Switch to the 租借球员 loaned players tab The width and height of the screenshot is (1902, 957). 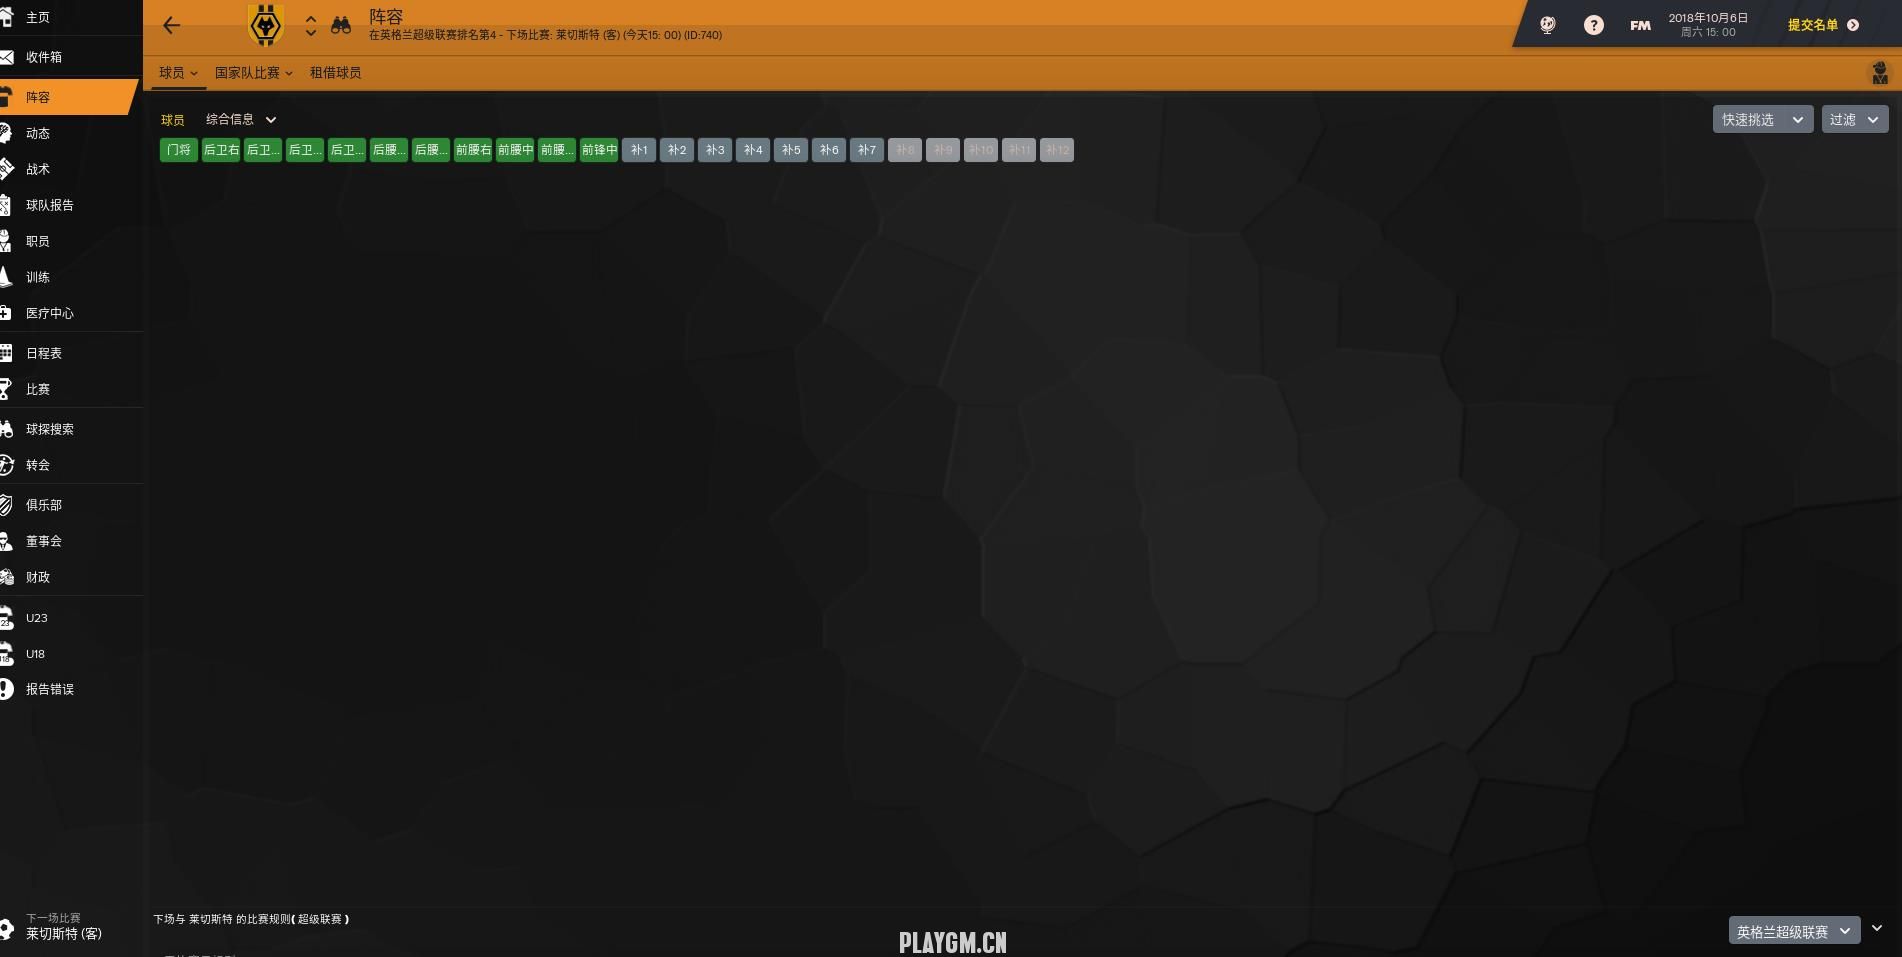point(335,73)
